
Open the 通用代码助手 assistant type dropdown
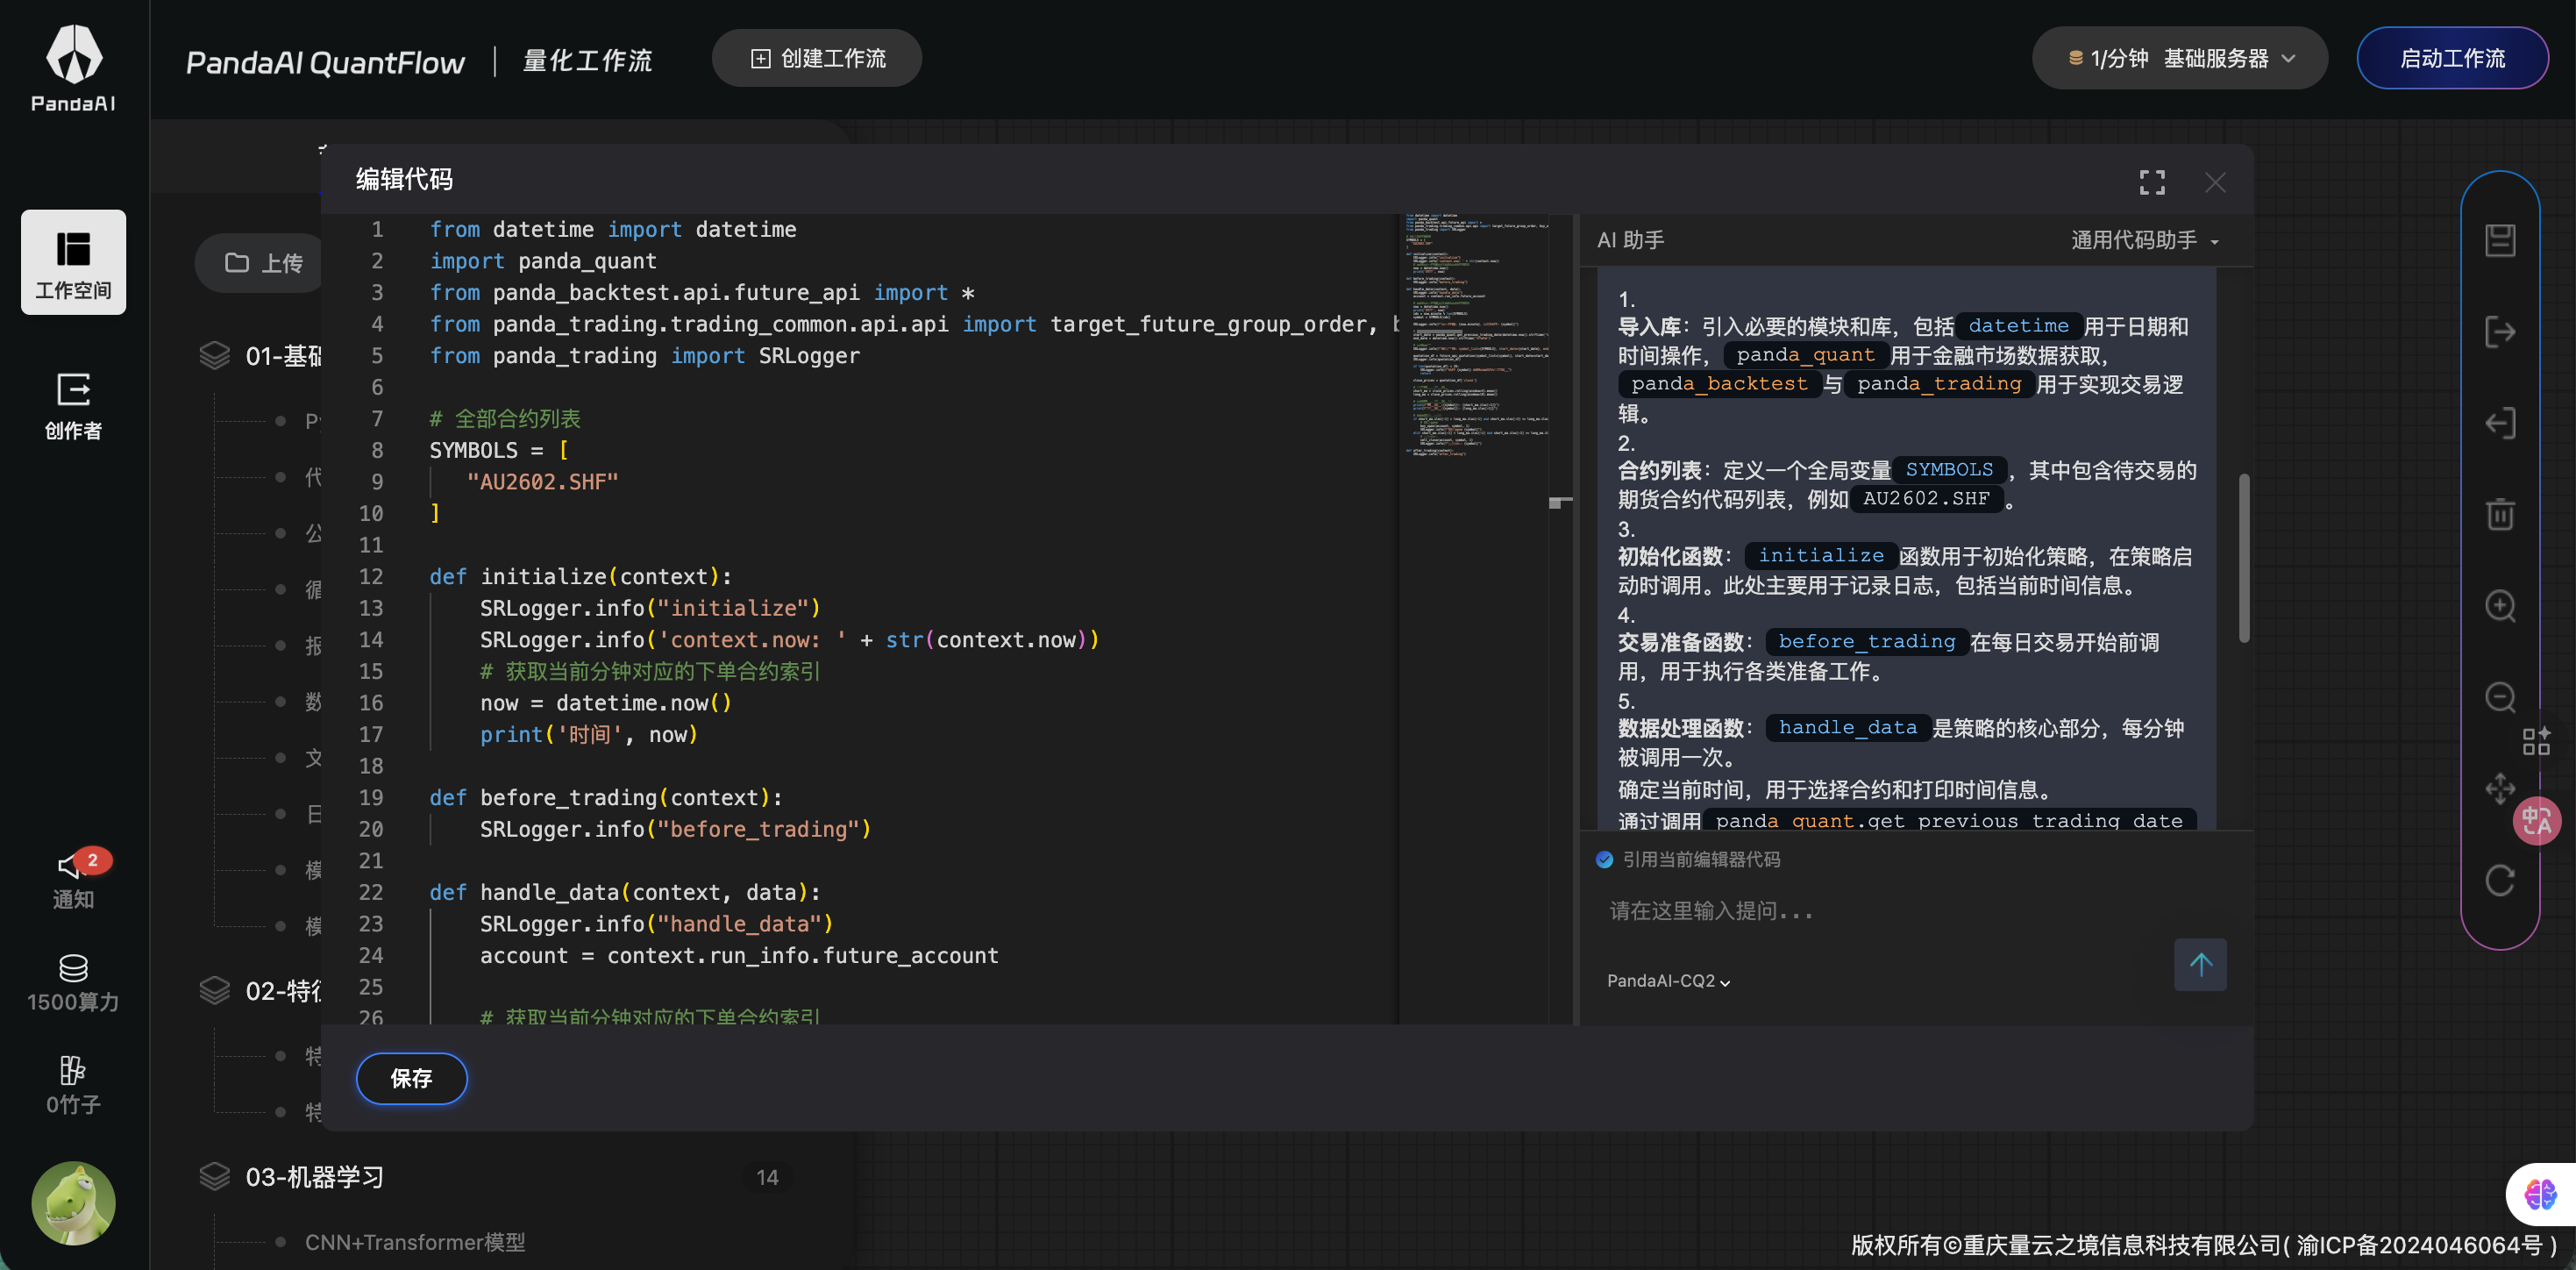point(2145,240)
